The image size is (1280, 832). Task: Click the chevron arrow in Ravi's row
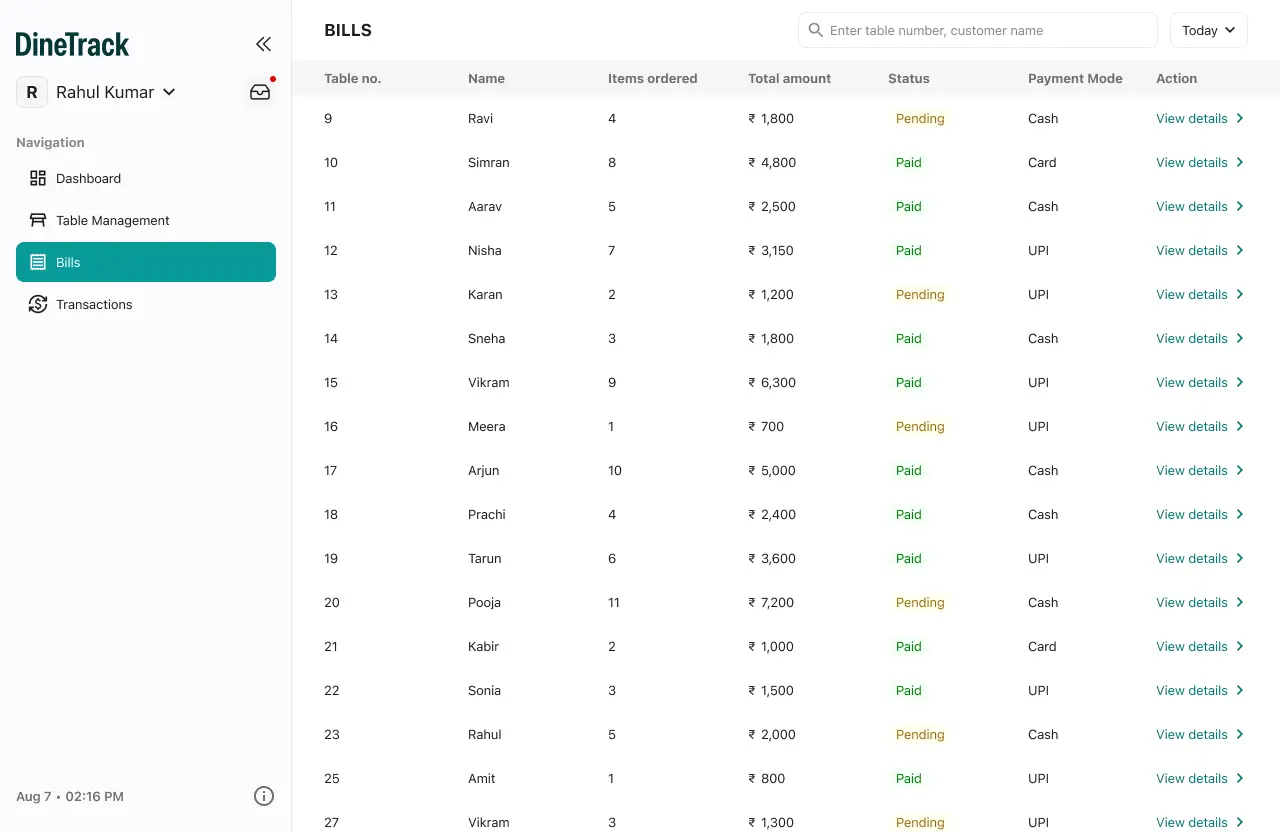click(1240, 118)
